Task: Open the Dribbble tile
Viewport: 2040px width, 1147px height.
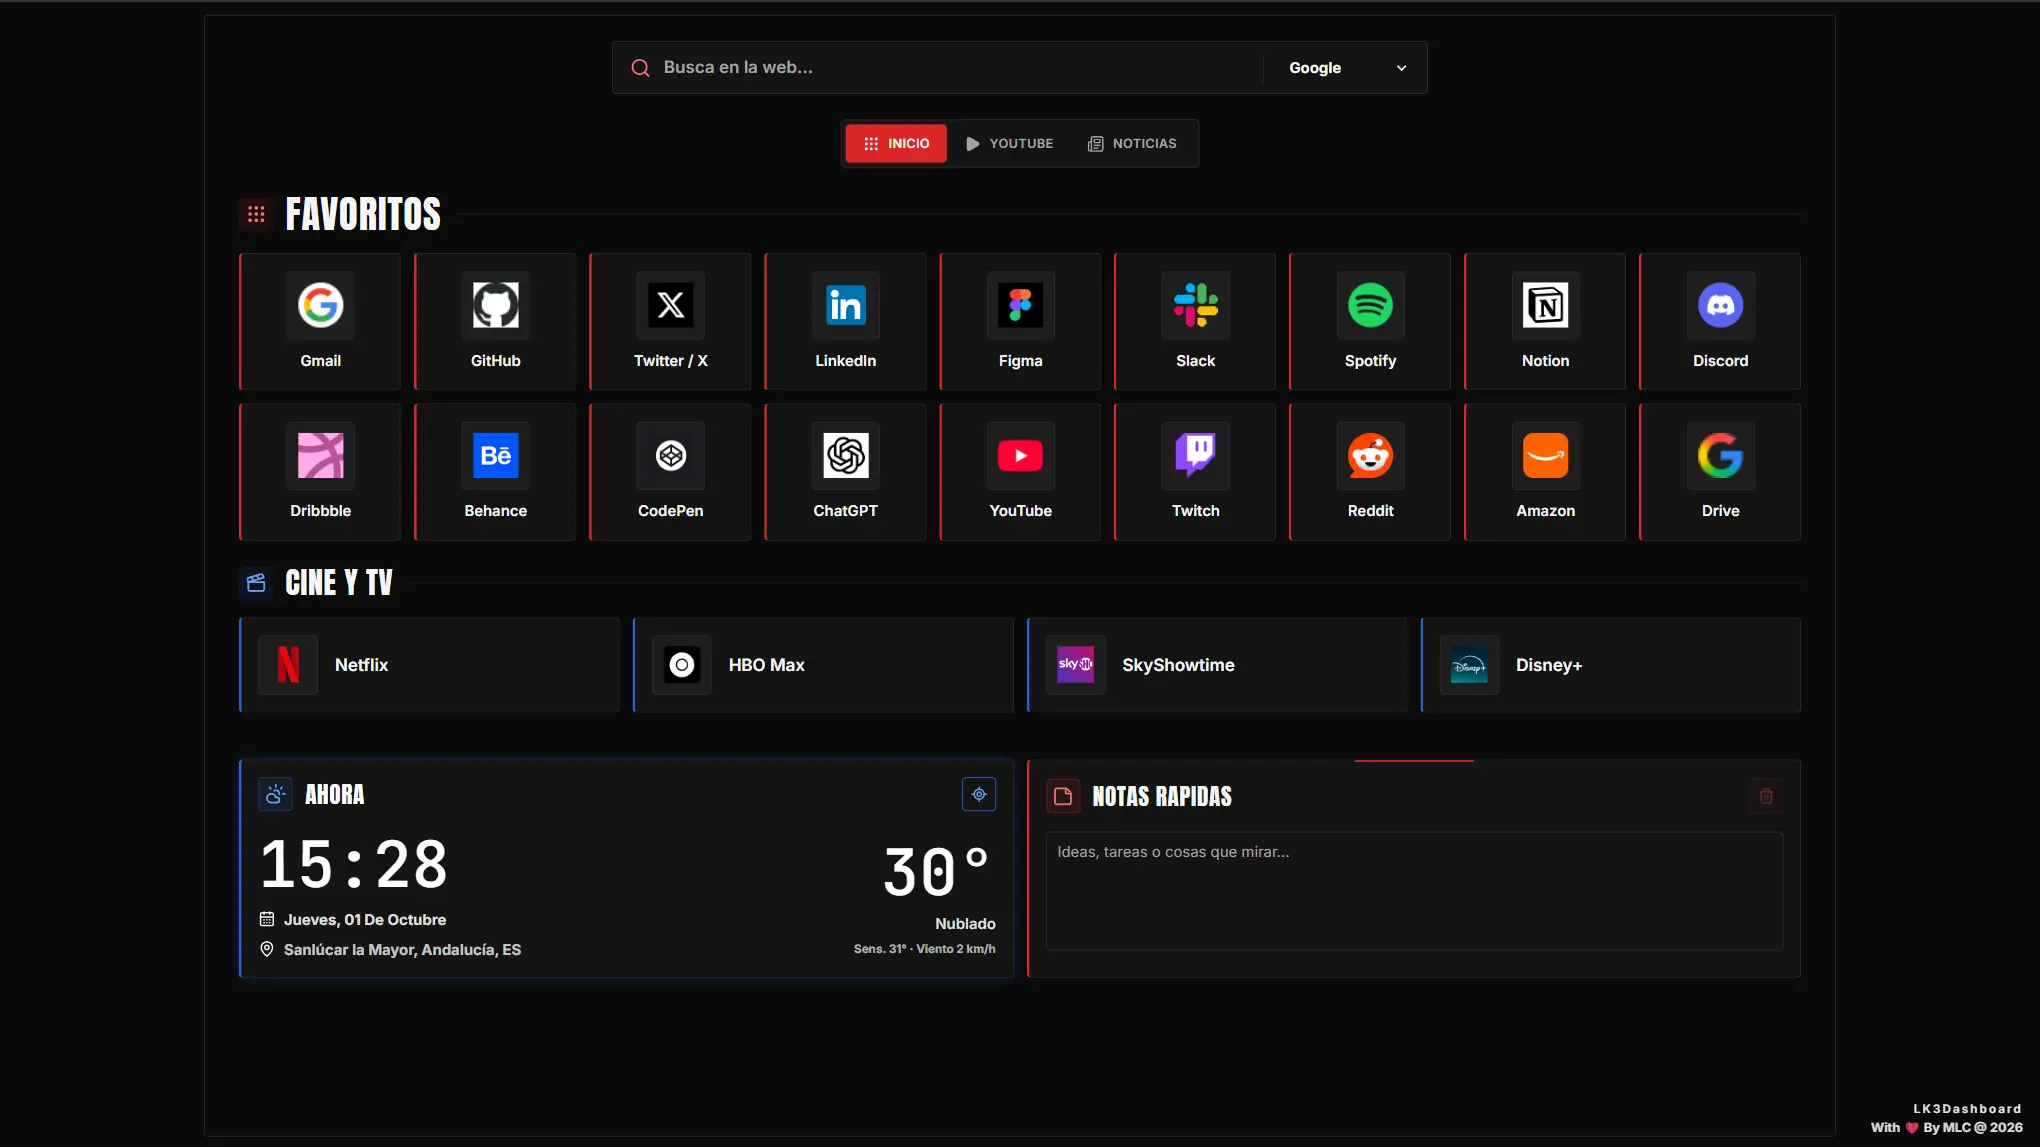Action: click(320, 472)
